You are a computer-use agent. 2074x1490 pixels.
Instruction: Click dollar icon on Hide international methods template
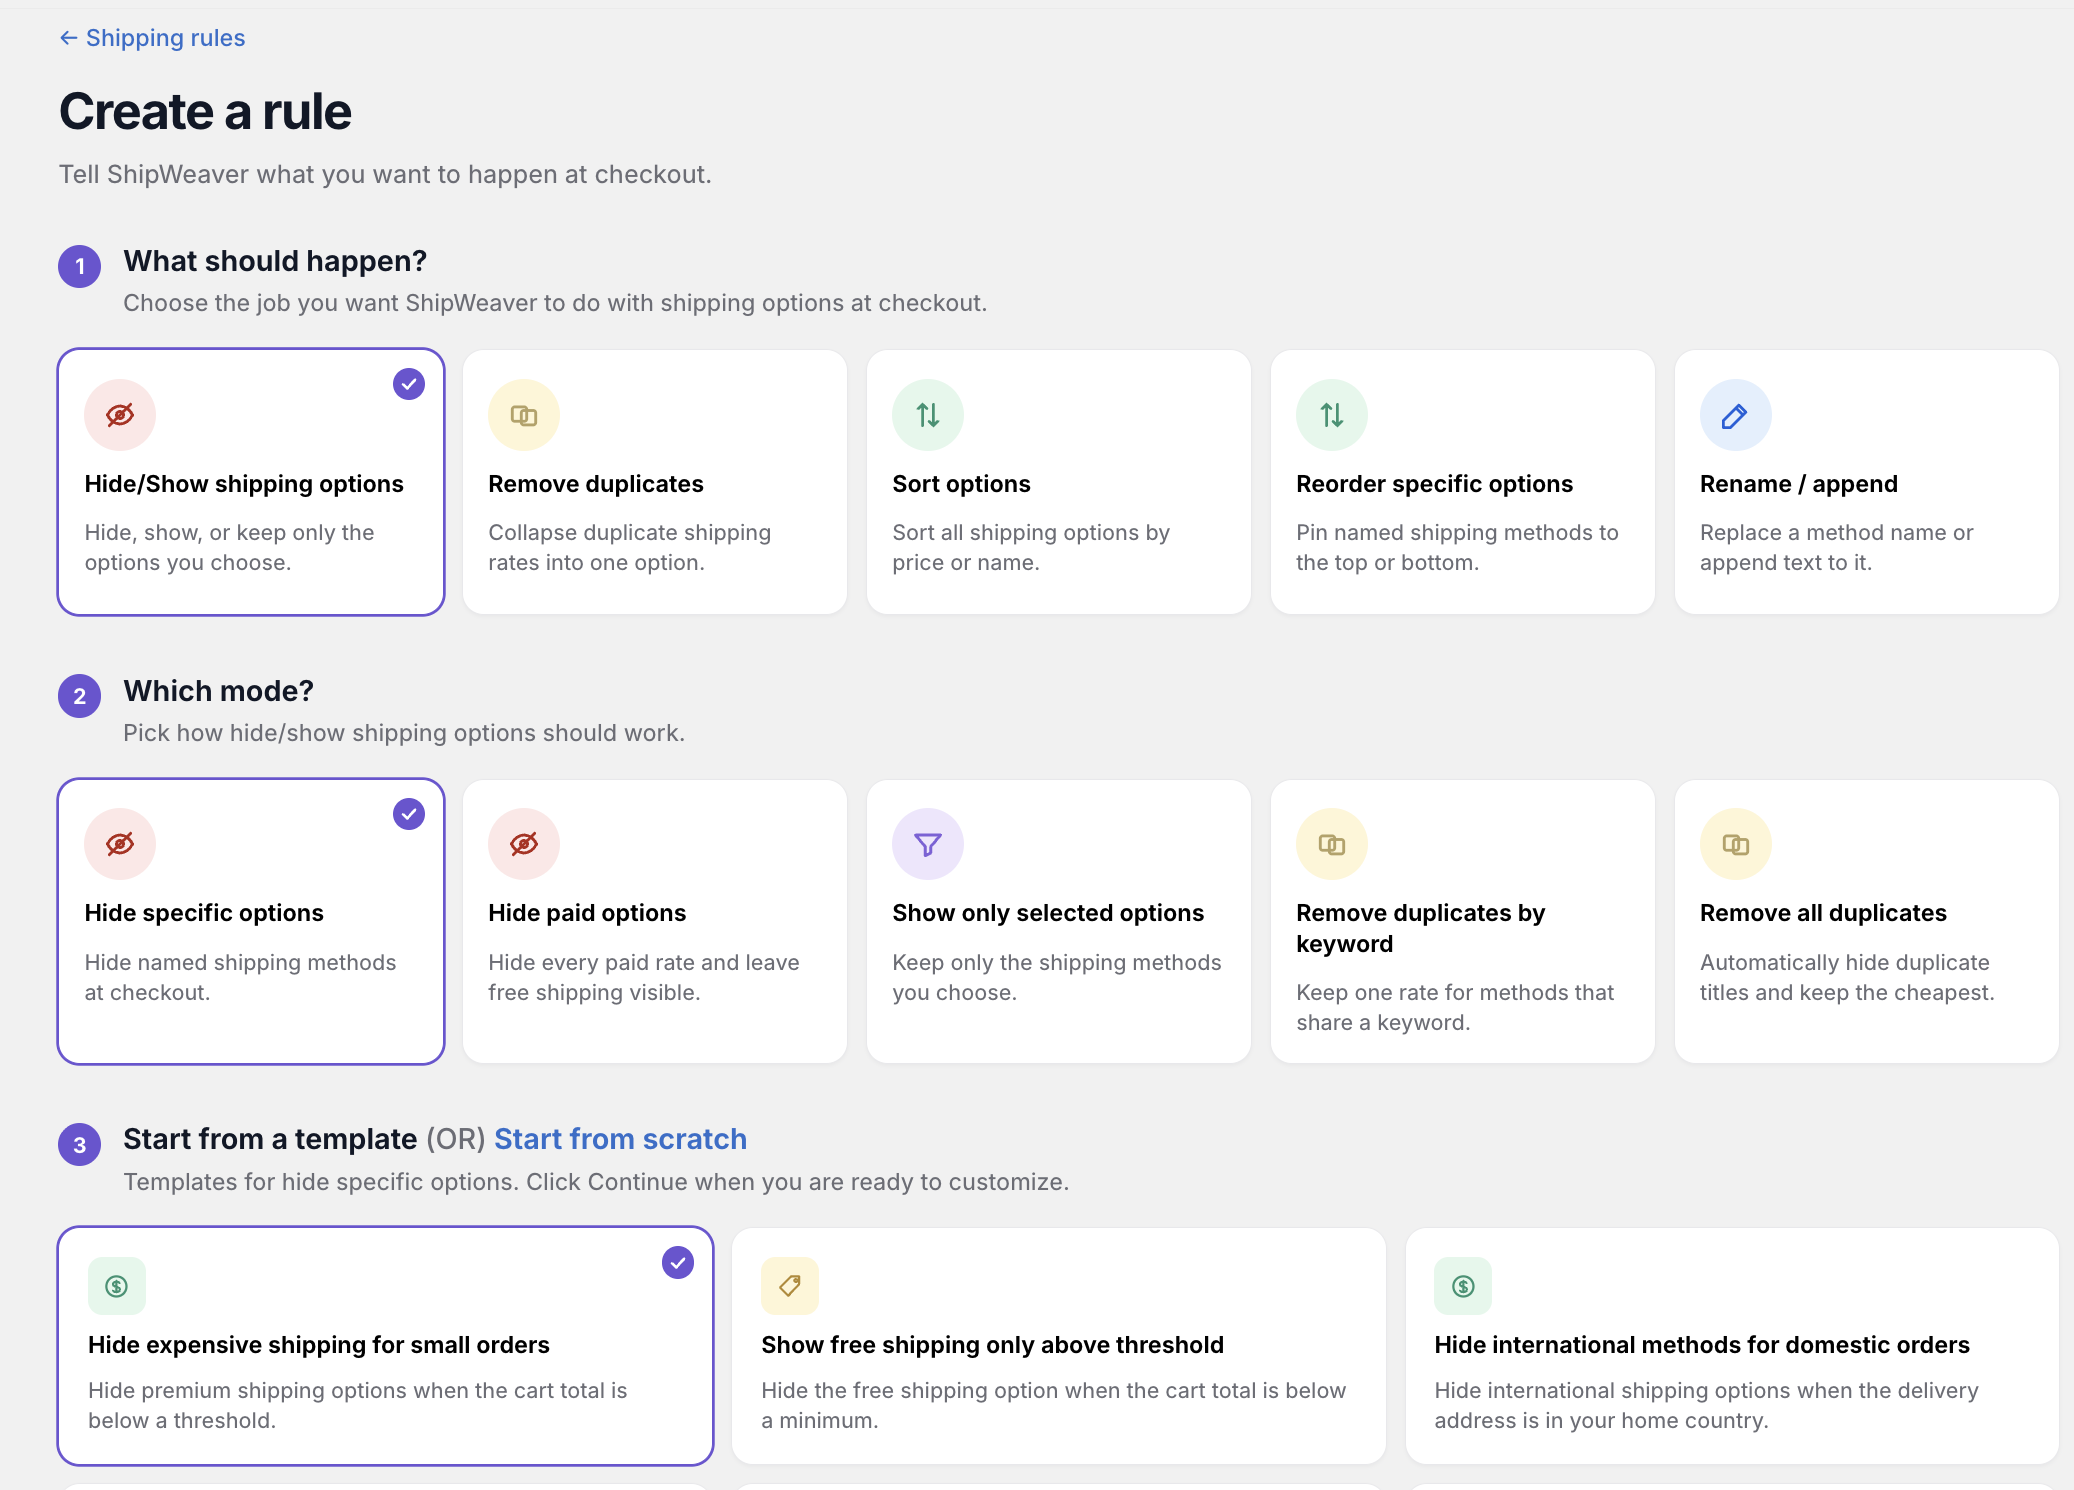coord(1463,1286)
